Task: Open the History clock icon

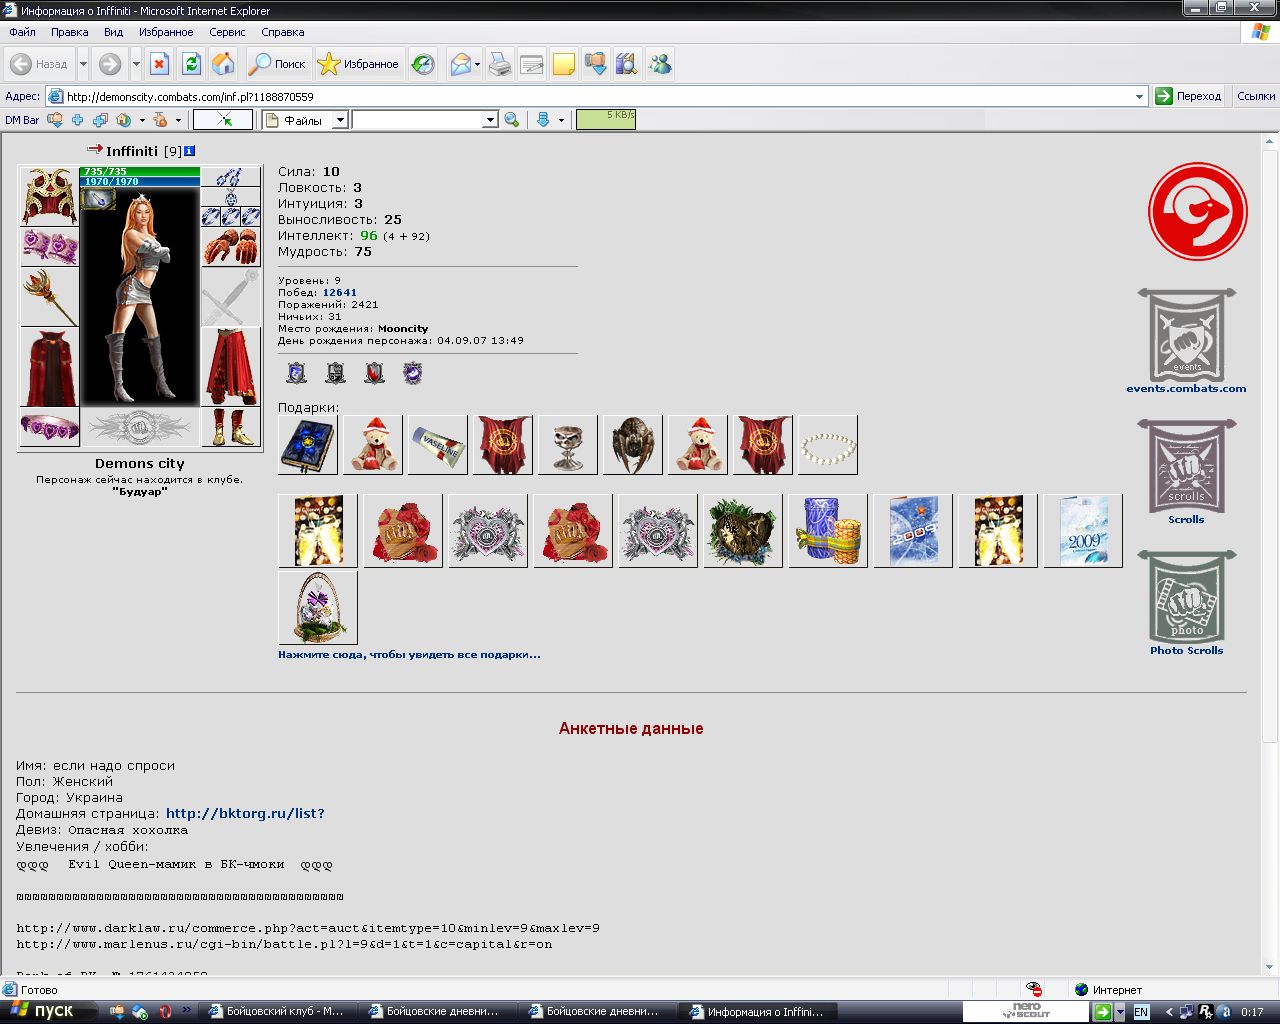Action: (423, 64)
